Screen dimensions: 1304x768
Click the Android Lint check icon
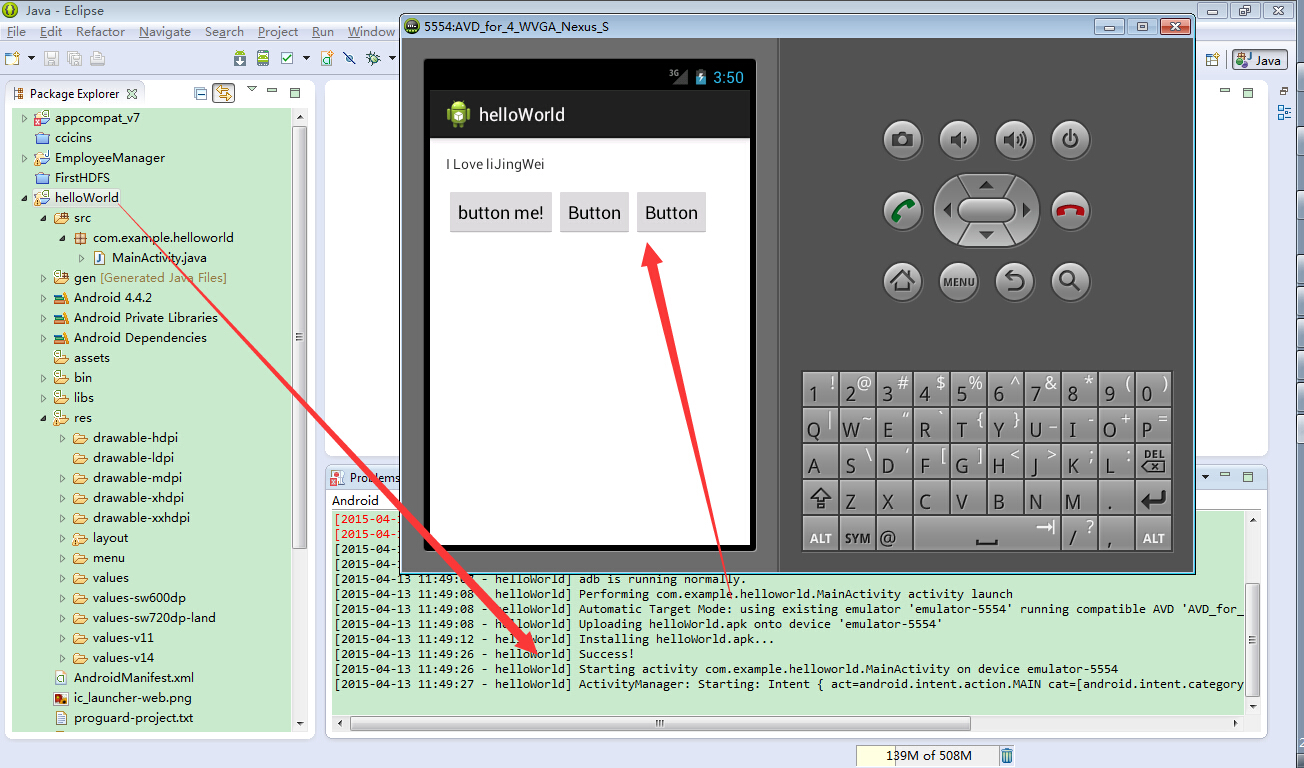(x=287, y=59)
